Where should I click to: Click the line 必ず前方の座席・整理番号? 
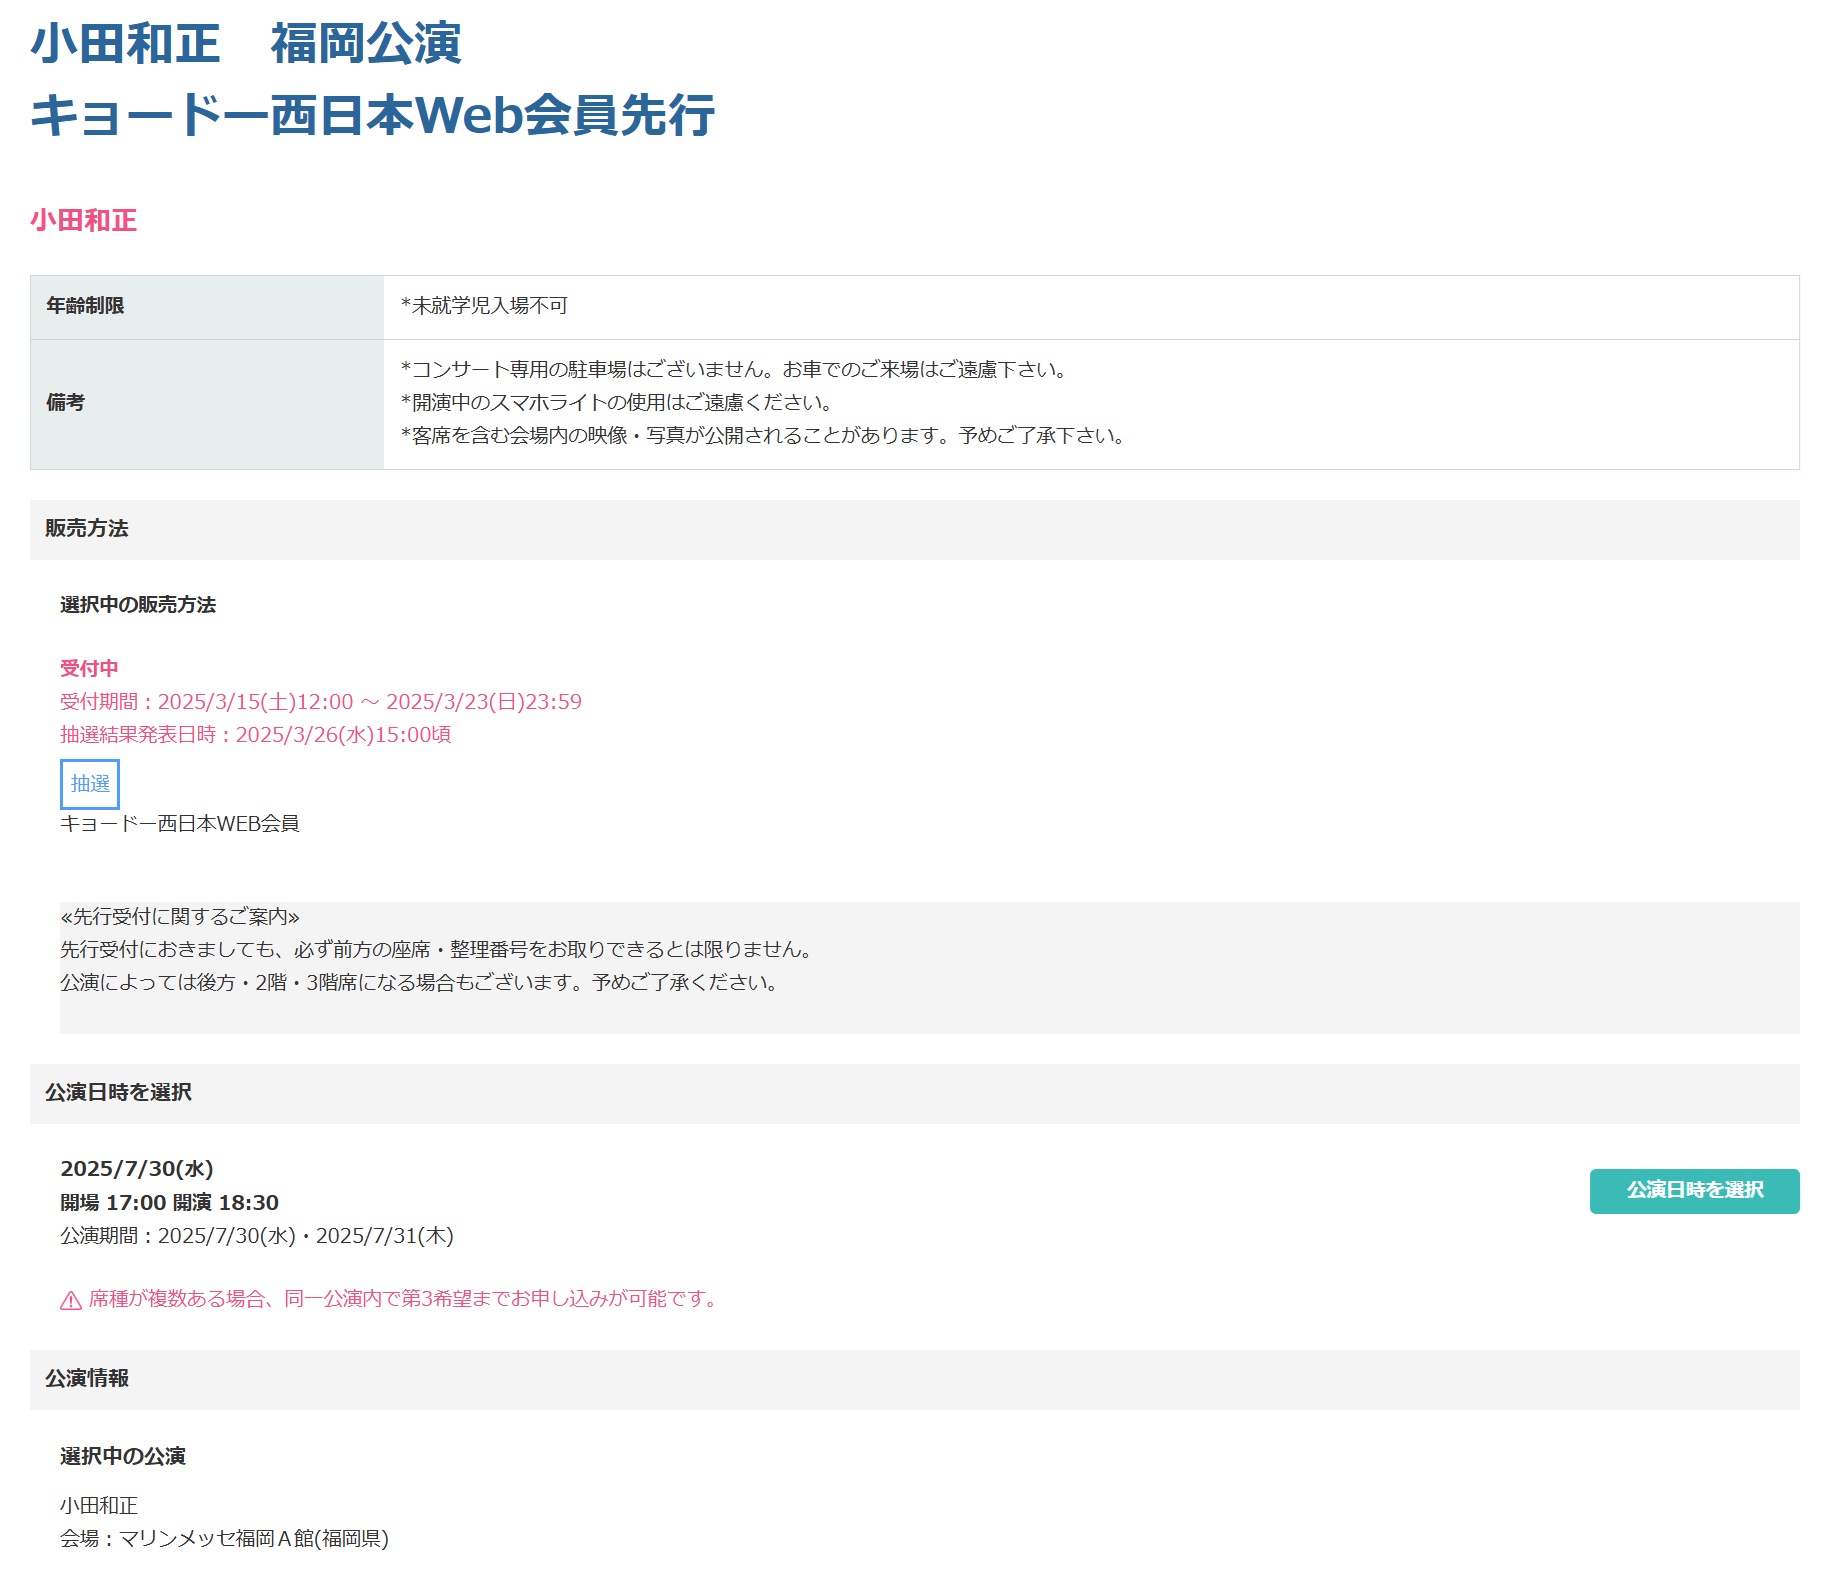(x=439, y=950)
